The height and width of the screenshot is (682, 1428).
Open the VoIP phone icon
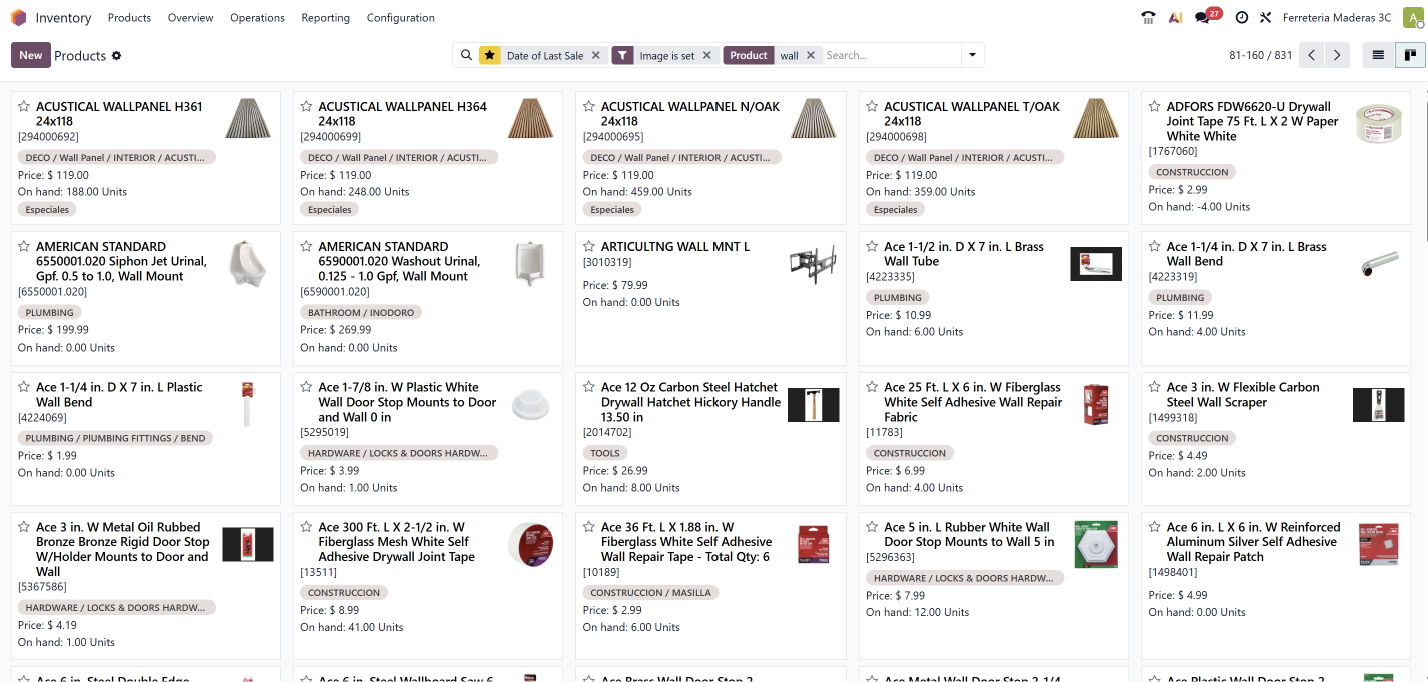(1148, 18)
